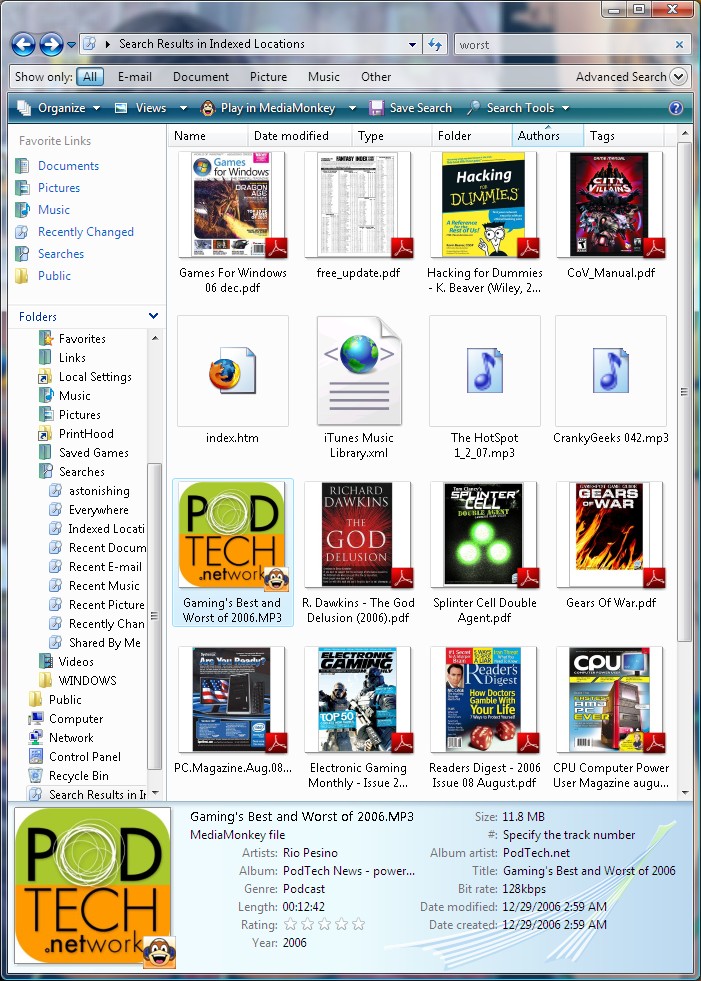Expand the address bar history dropdown
Screen dimensions: 701x981
(412, 44)
